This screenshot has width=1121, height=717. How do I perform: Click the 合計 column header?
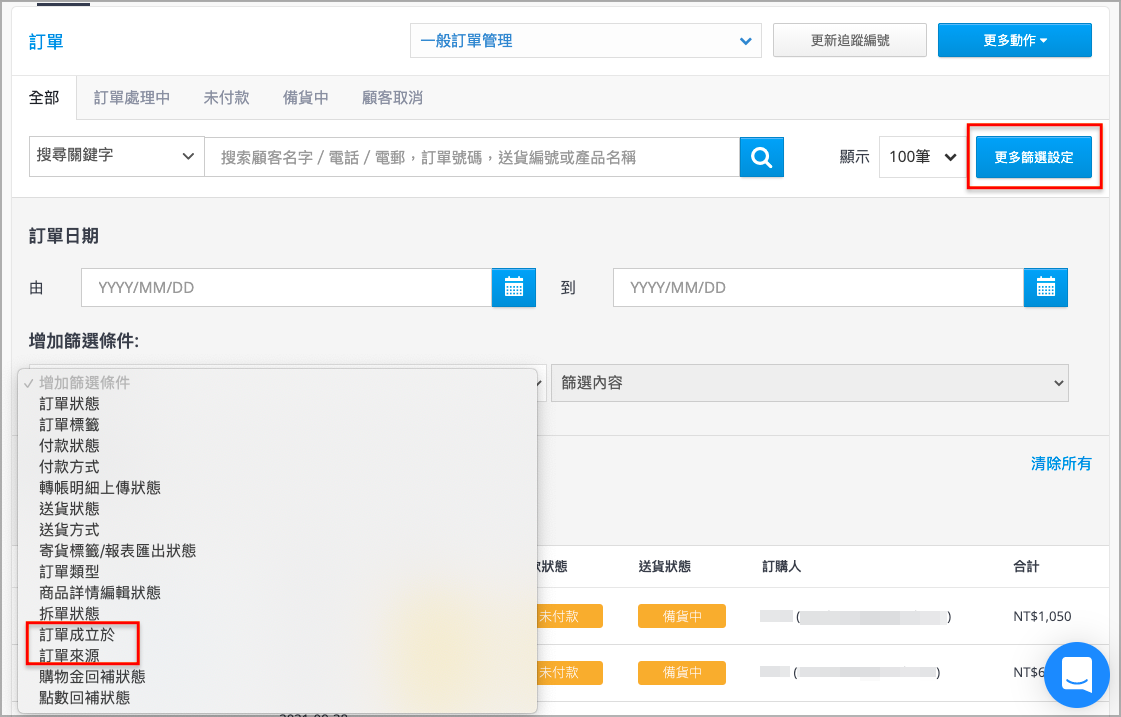[x=1026, y=567]
